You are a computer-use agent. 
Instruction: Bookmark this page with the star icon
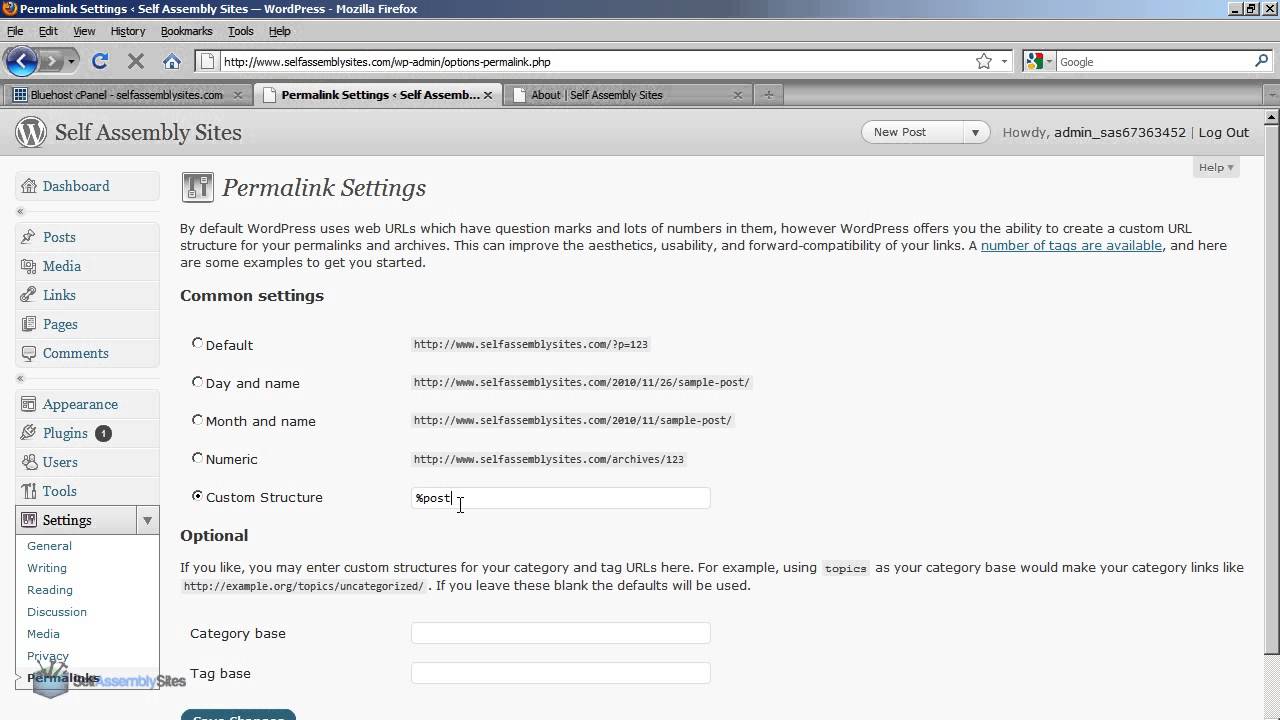(984, 61)
